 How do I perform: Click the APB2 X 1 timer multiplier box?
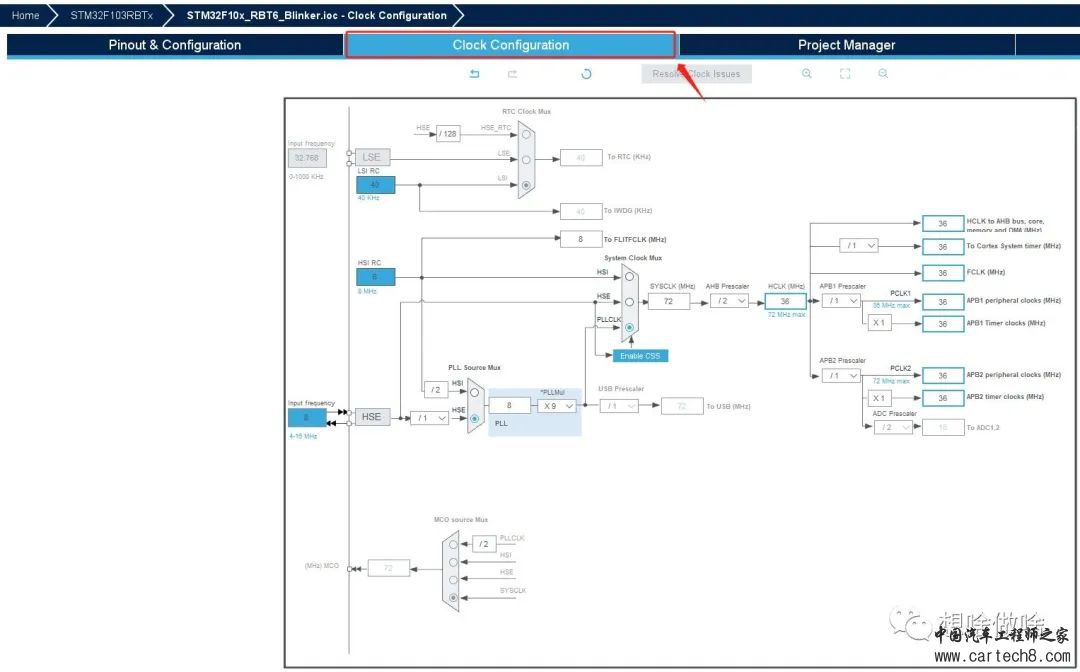879,398
